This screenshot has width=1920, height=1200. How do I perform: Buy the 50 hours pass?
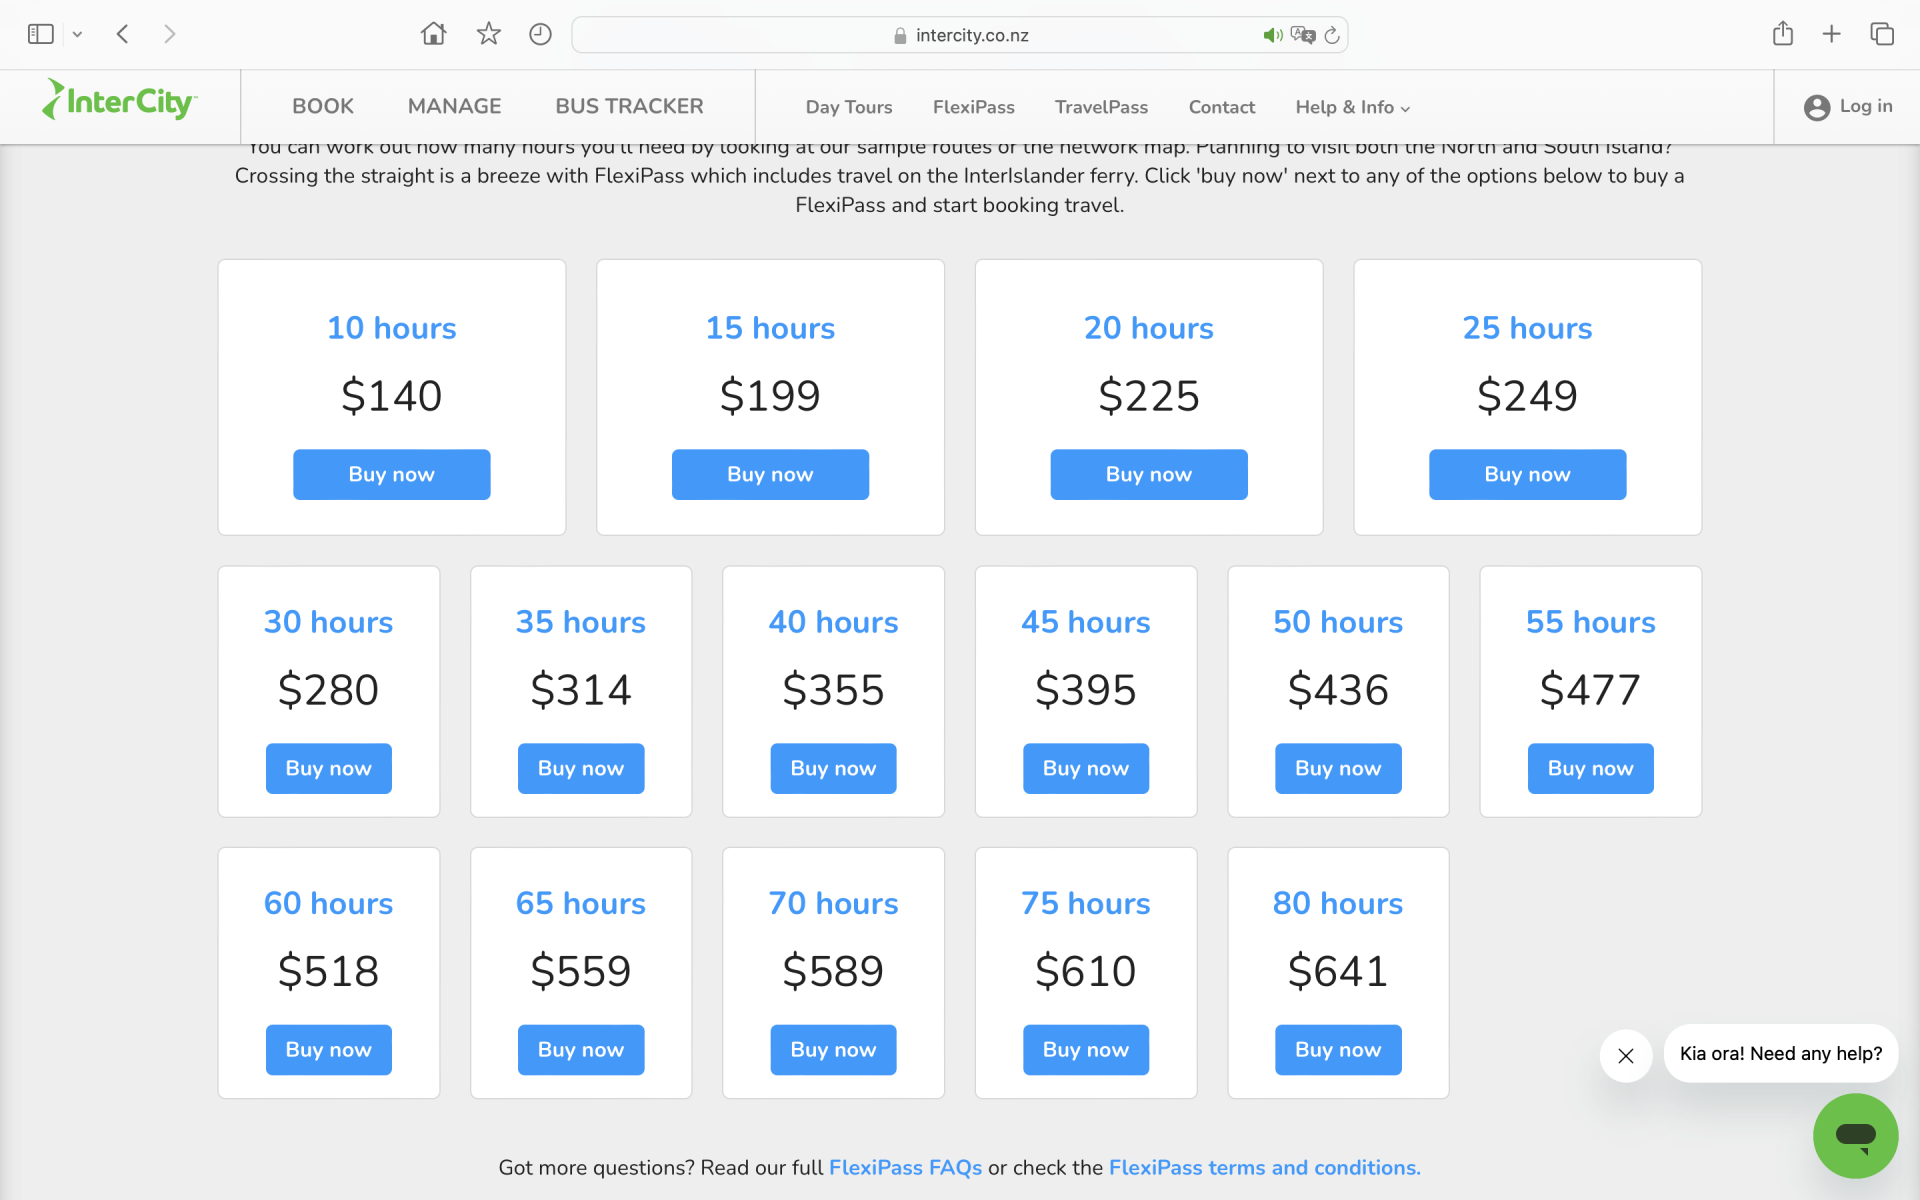1338,768
